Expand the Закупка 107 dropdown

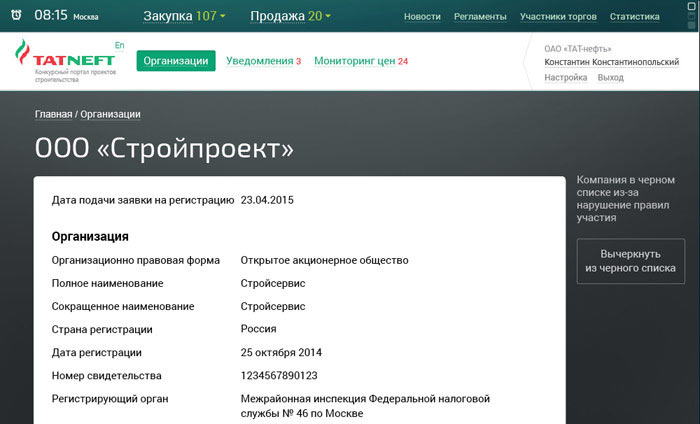pyautogui.click(x=184, y=16)
